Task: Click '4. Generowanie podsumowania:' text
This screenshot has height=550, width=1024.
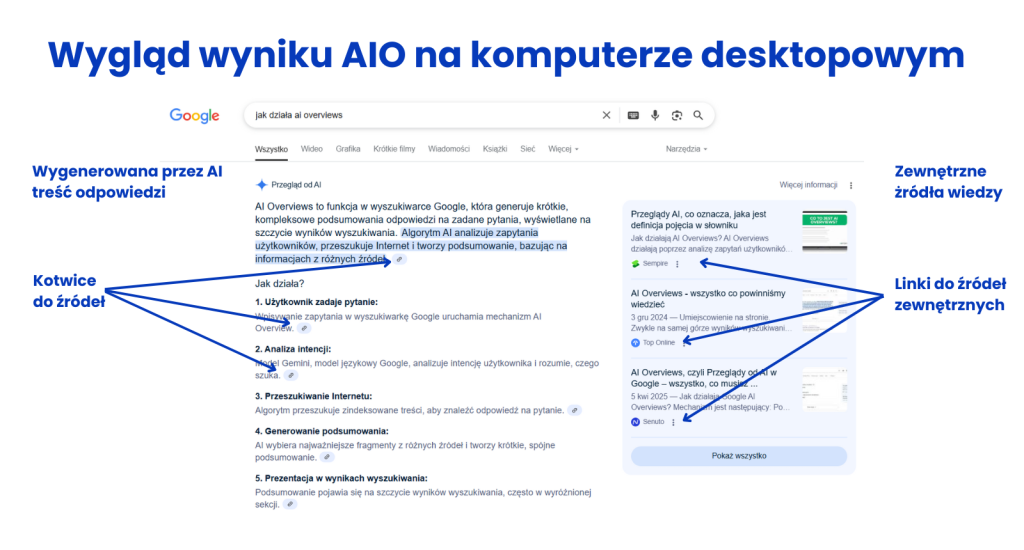Action: coord(321,431)
